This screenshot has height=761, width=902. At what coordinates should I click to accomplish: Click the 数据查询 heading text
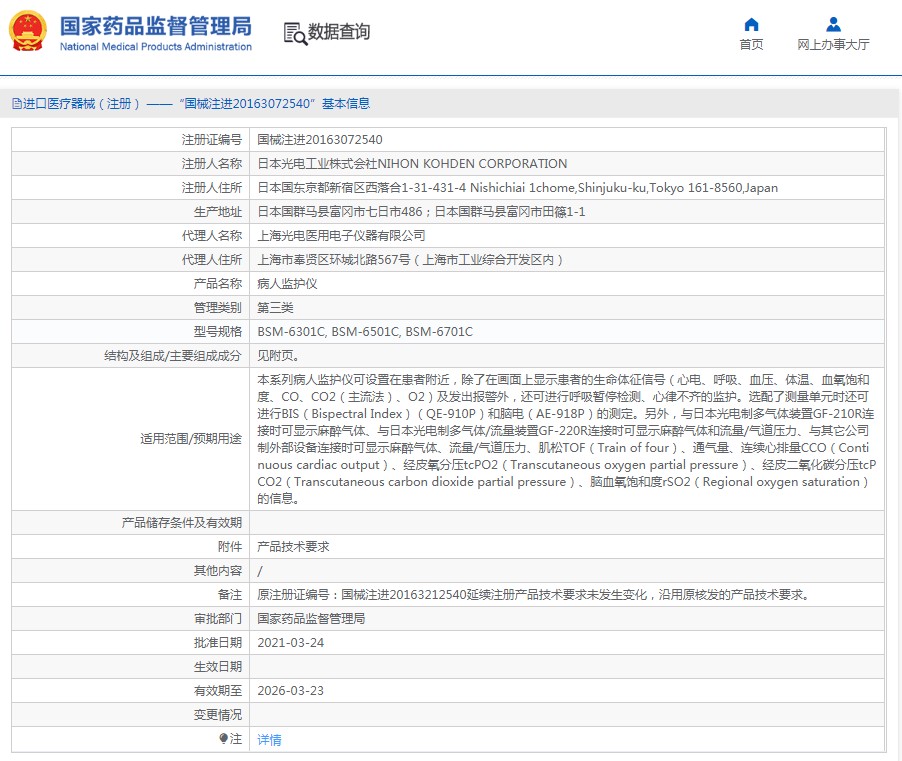click(x=339, y=32)
